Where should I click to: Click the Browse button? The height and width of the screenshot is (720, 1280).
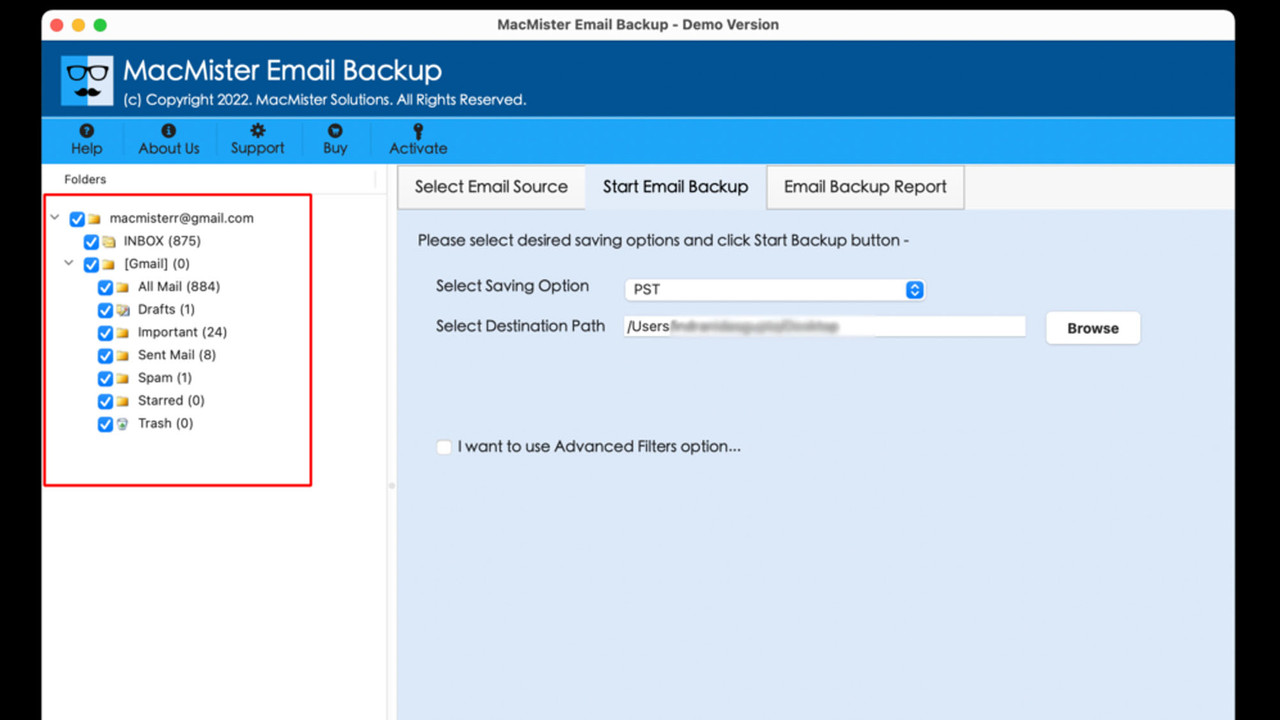click(x=1093, y=328)
